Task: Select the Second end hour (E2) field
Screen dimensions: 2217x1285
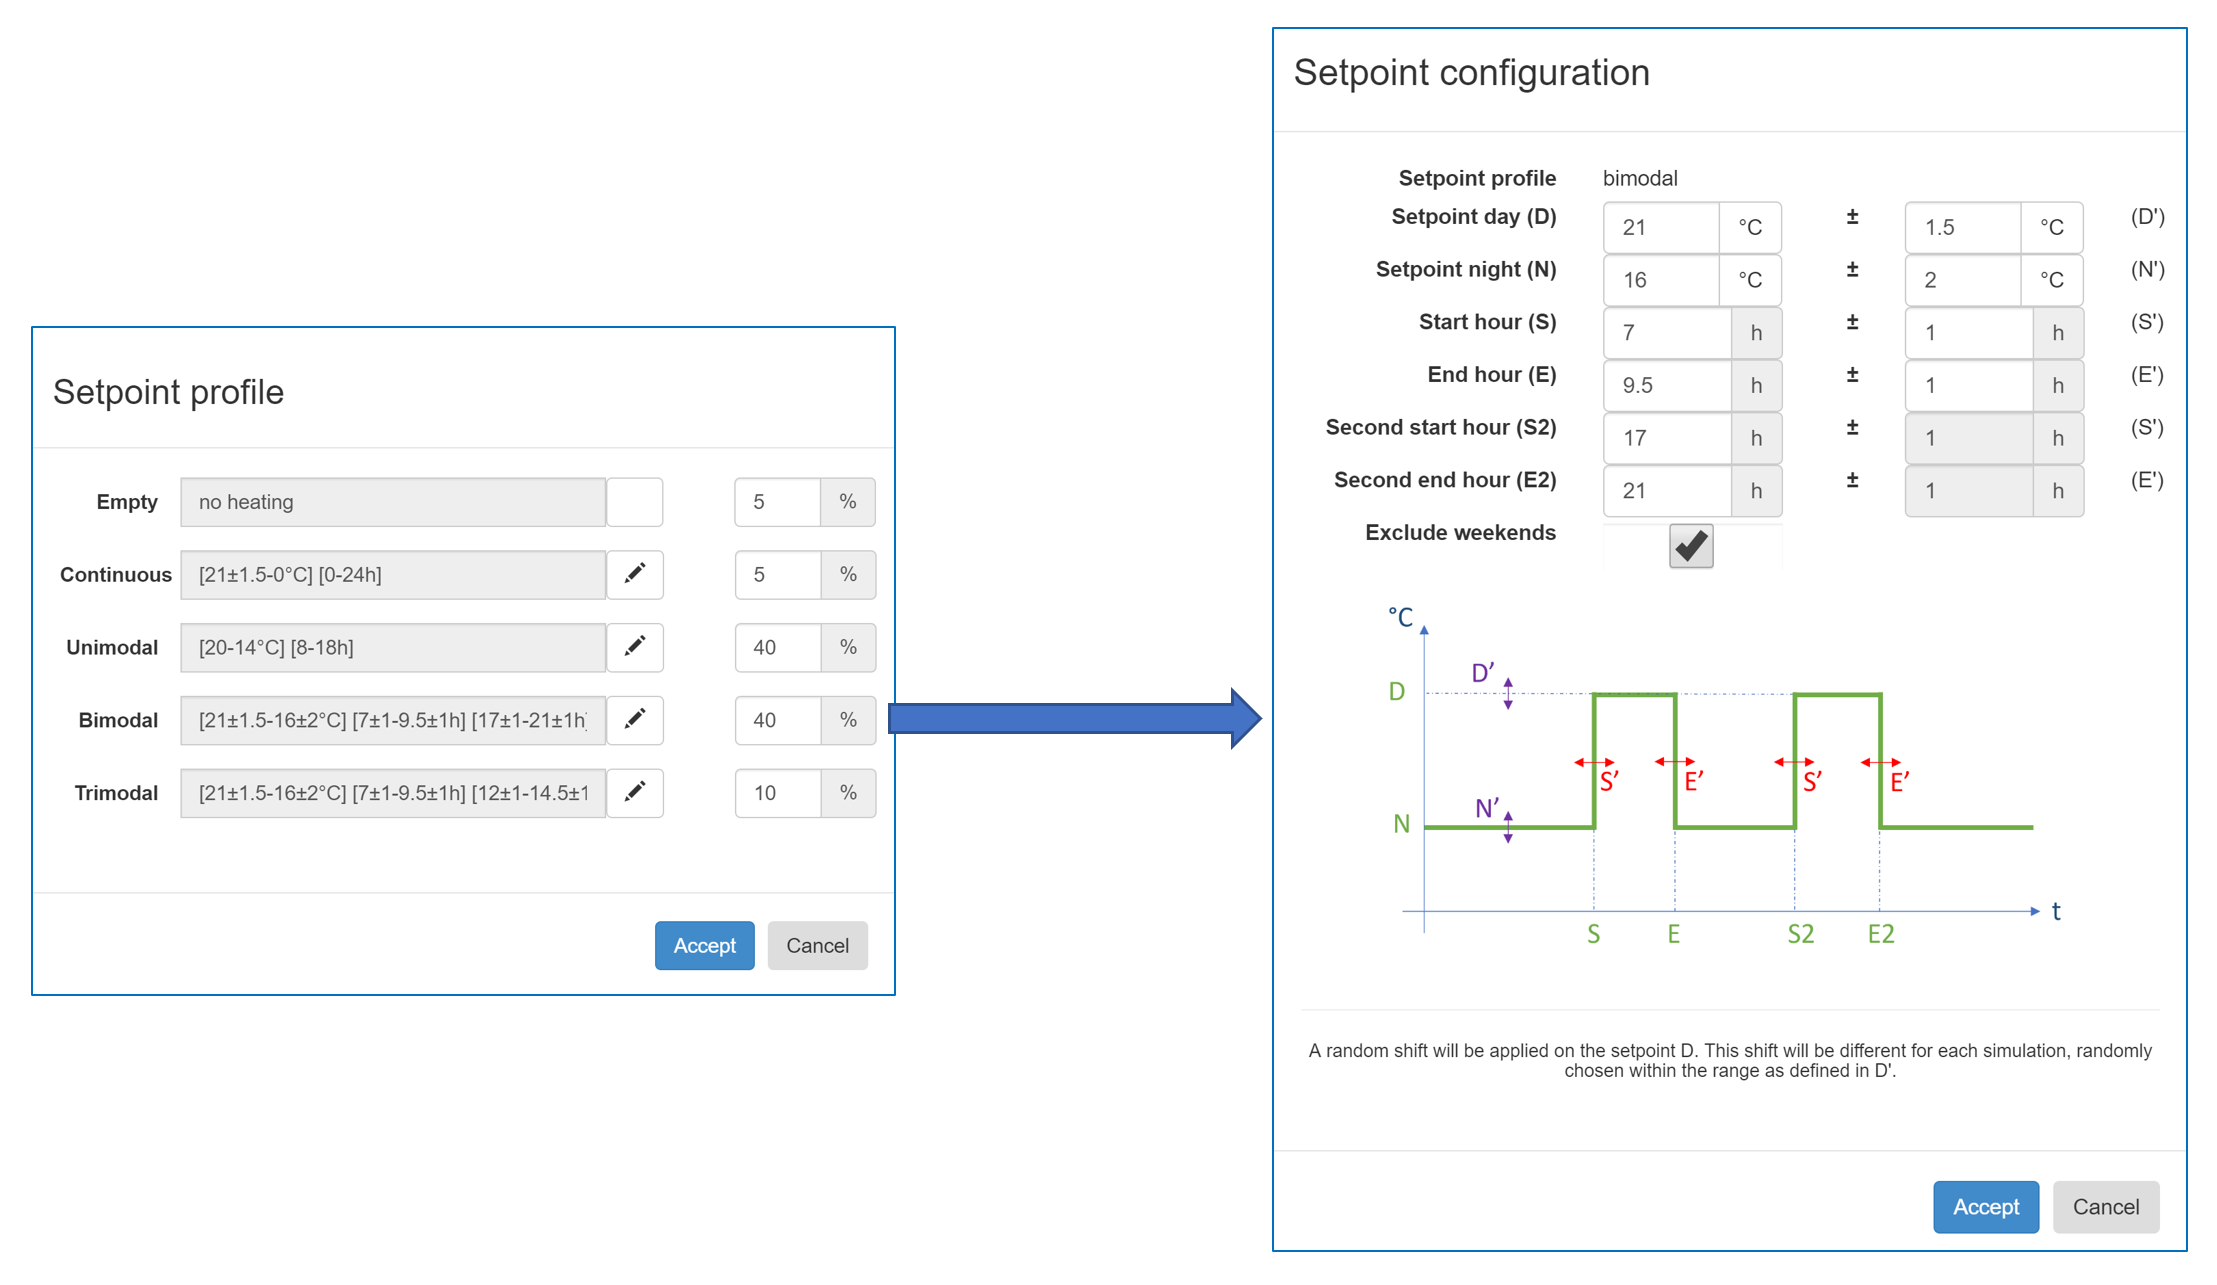Action: (x=1666, y=491)
